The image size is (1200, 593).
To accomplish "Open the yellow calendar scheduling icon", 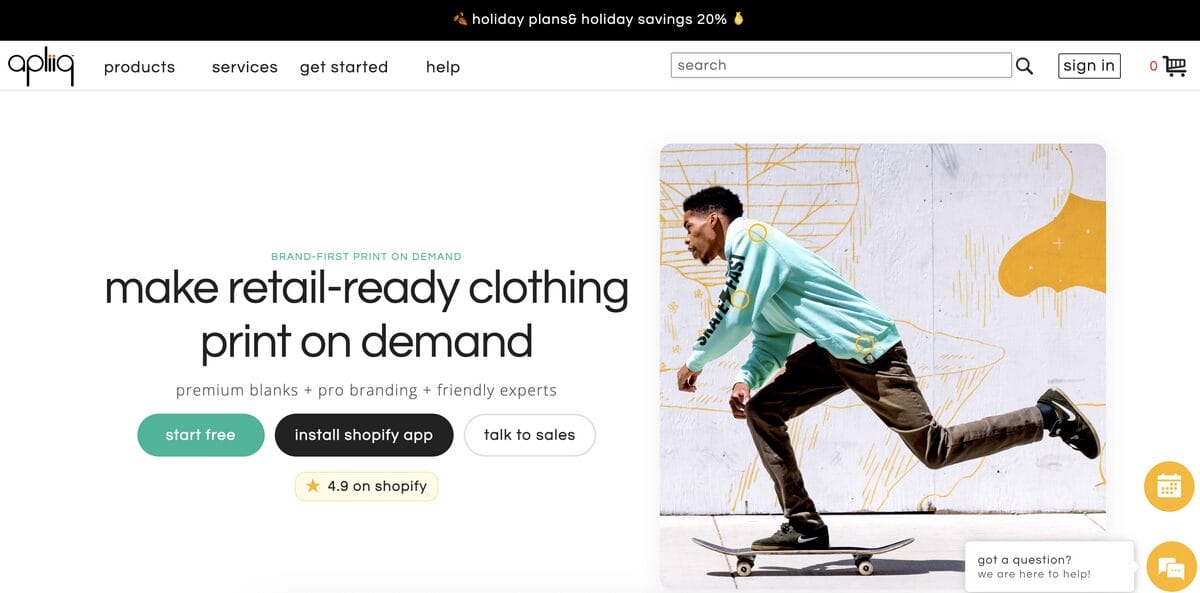I will point(1171,486).
